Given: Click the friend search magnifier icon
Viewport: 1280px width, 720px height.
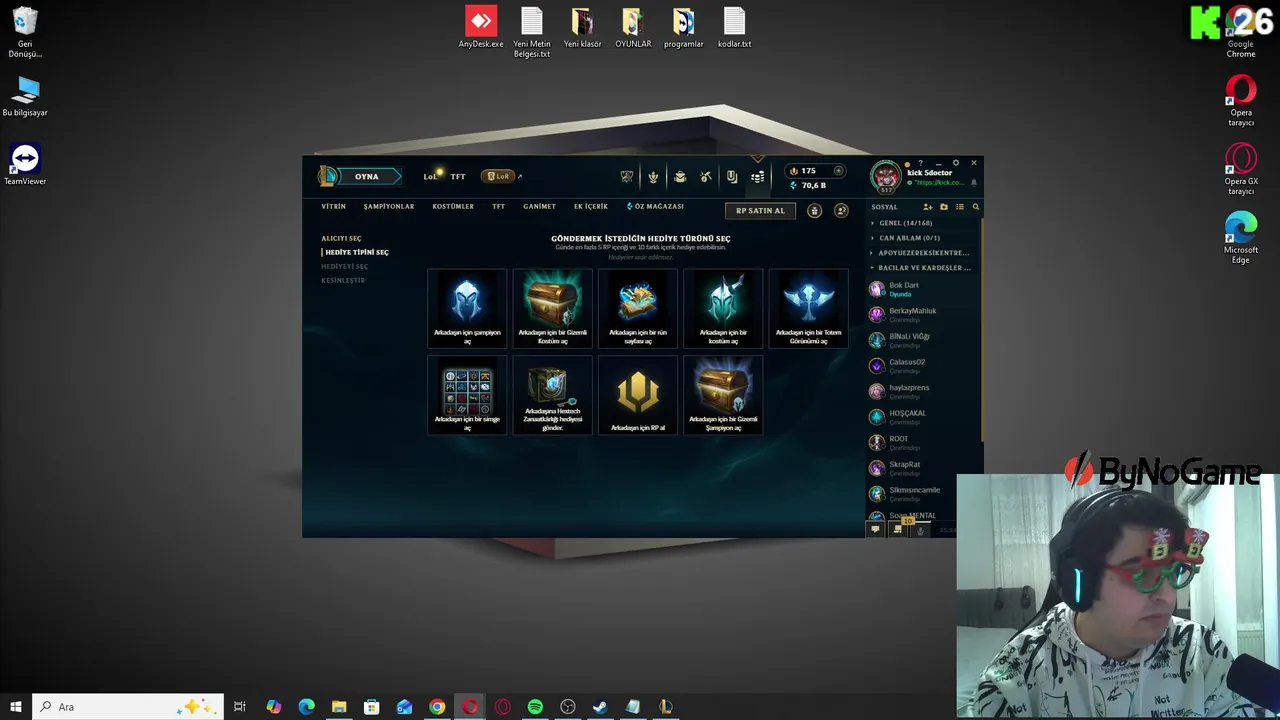Looking at the screenshot, I should point(976,207).
